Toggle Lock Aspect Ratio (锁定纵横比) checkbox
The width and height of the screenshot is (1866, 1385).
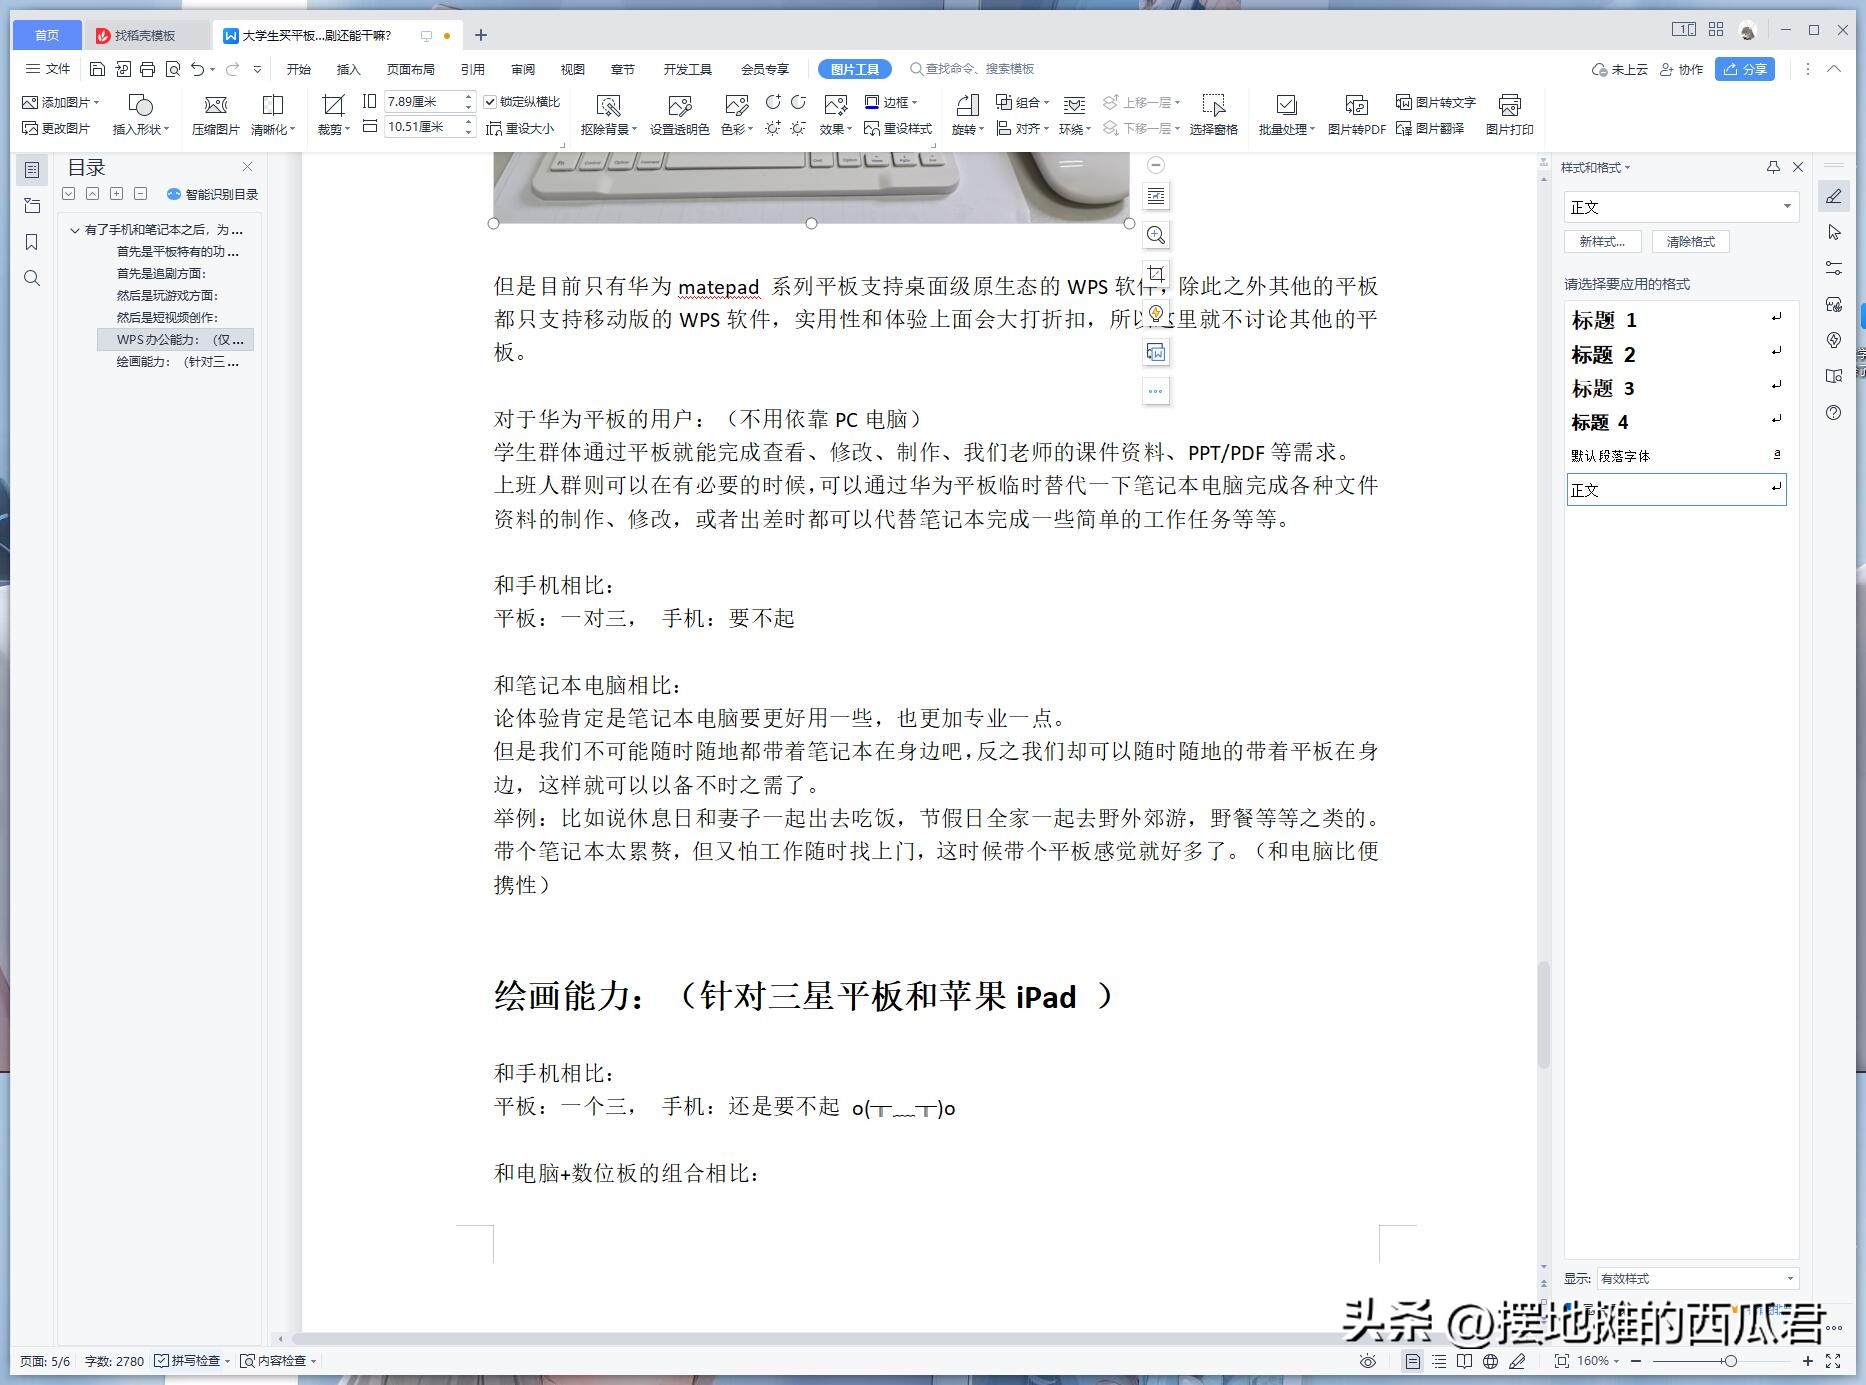490,102
